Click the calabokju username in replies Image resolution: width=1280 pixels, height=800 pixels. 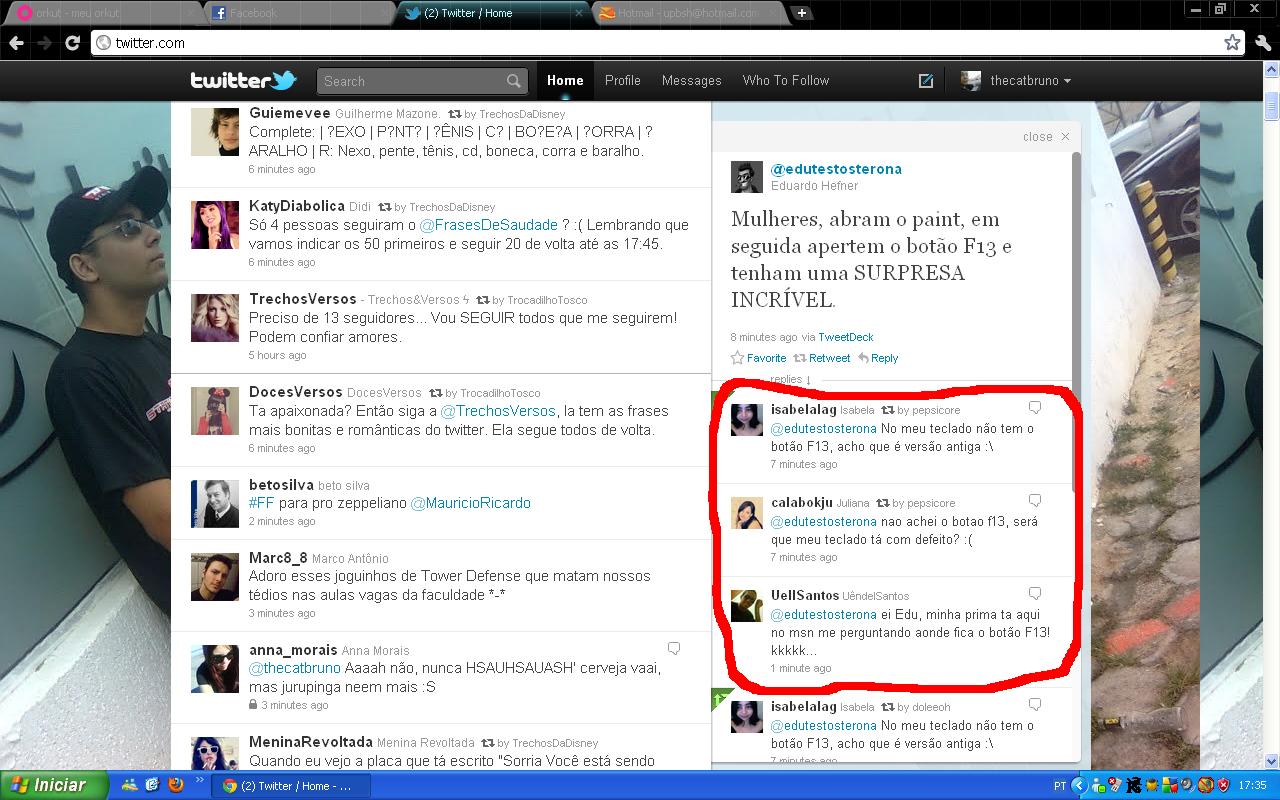[x=802, y=502]
